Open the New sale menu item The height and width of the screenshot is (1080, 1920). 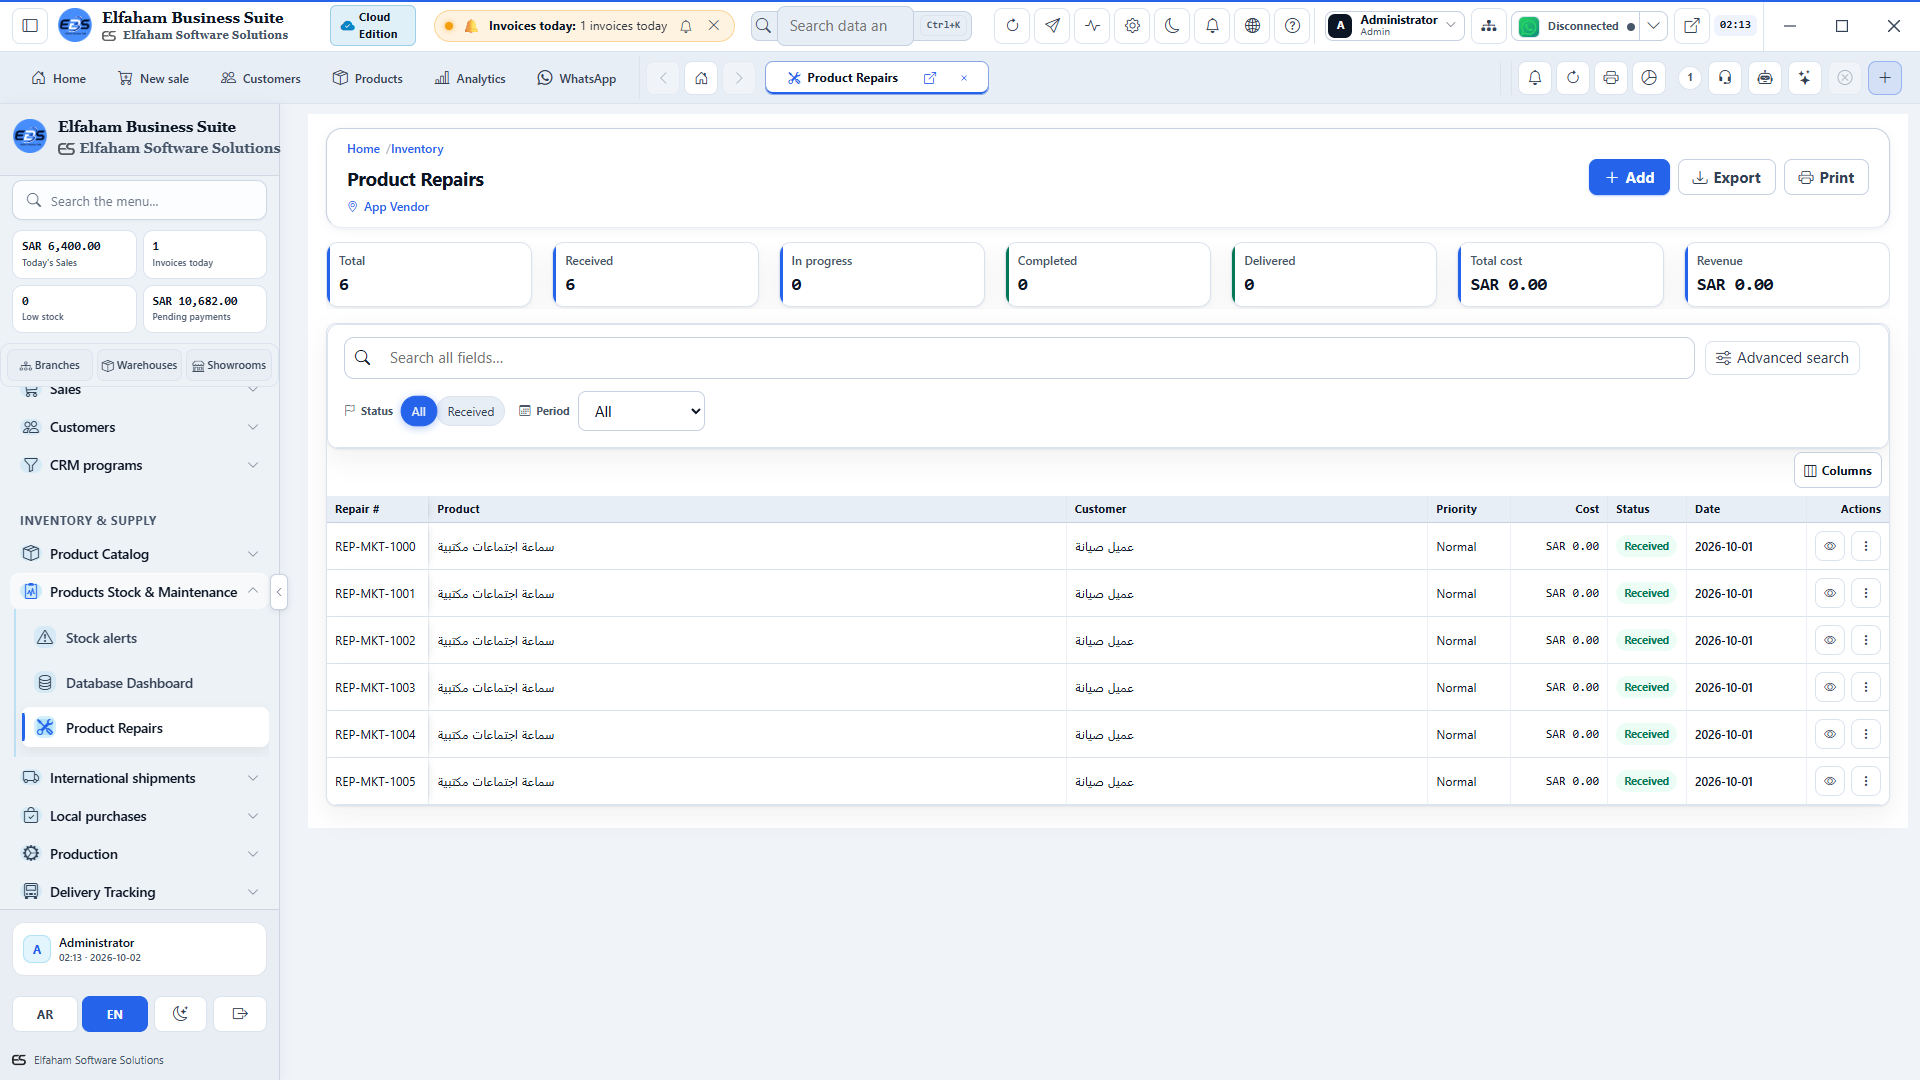(153, 78)
